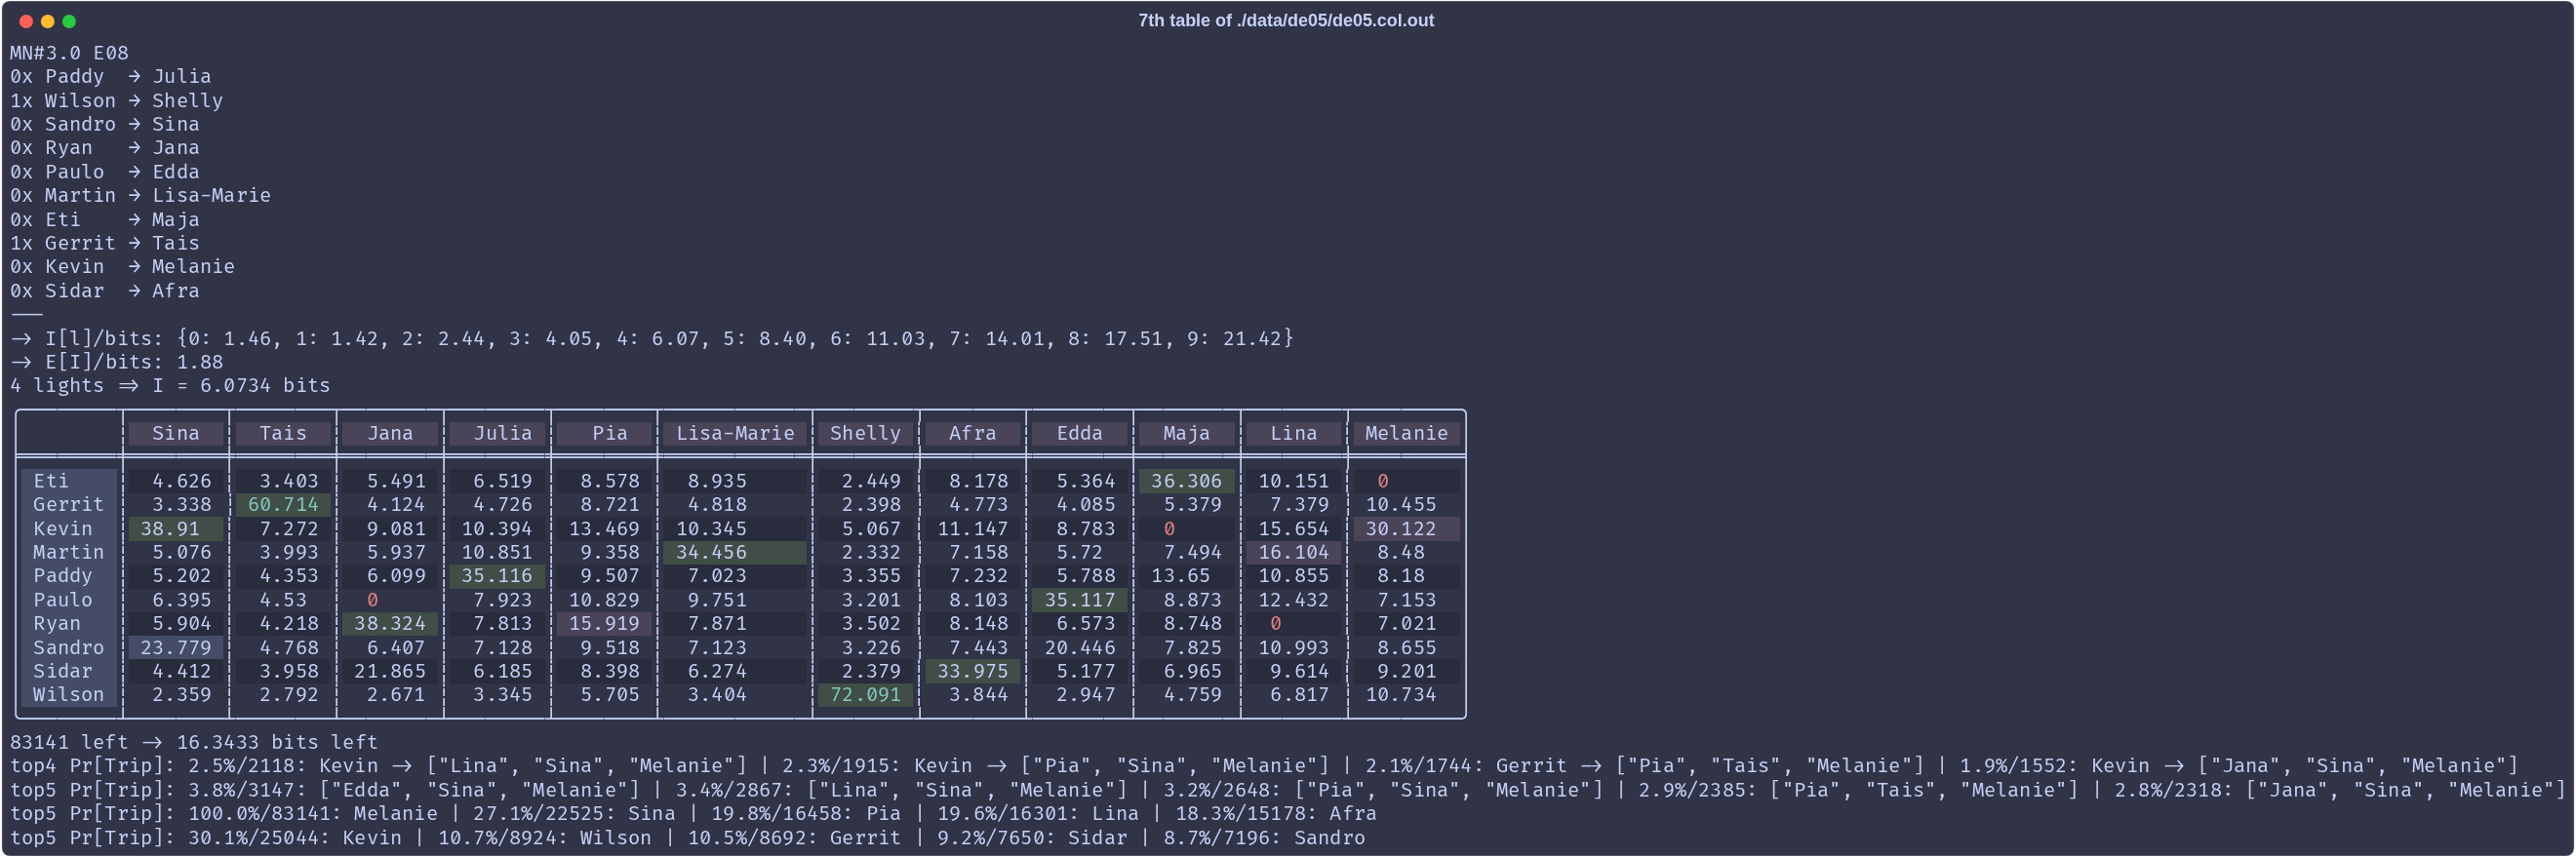Viewport: 2576px width, 857px height.
Task: Click the red 0 in Ryan's row
Action: 1275,624
